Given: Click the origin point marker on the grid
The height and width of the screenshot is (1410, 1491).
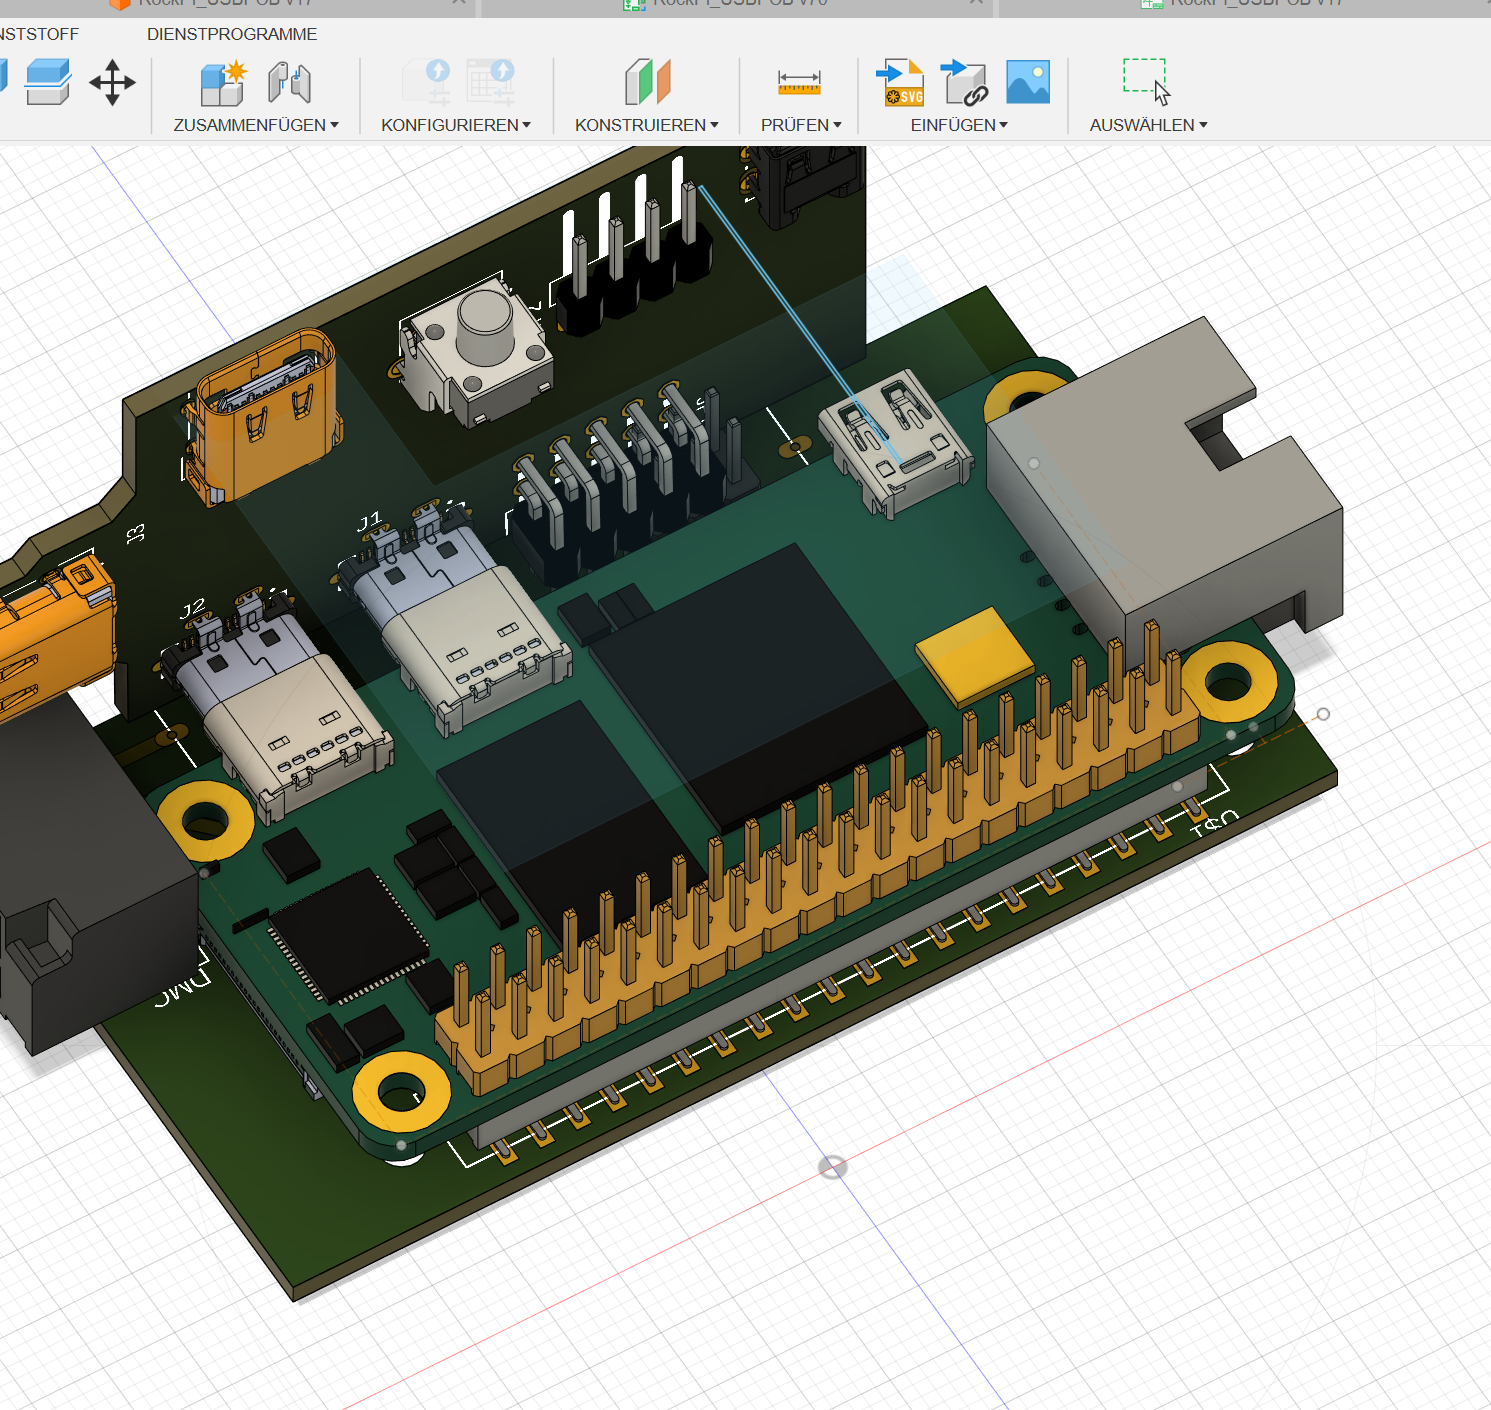Looking at the screenshot, I should pos(832,1167).
